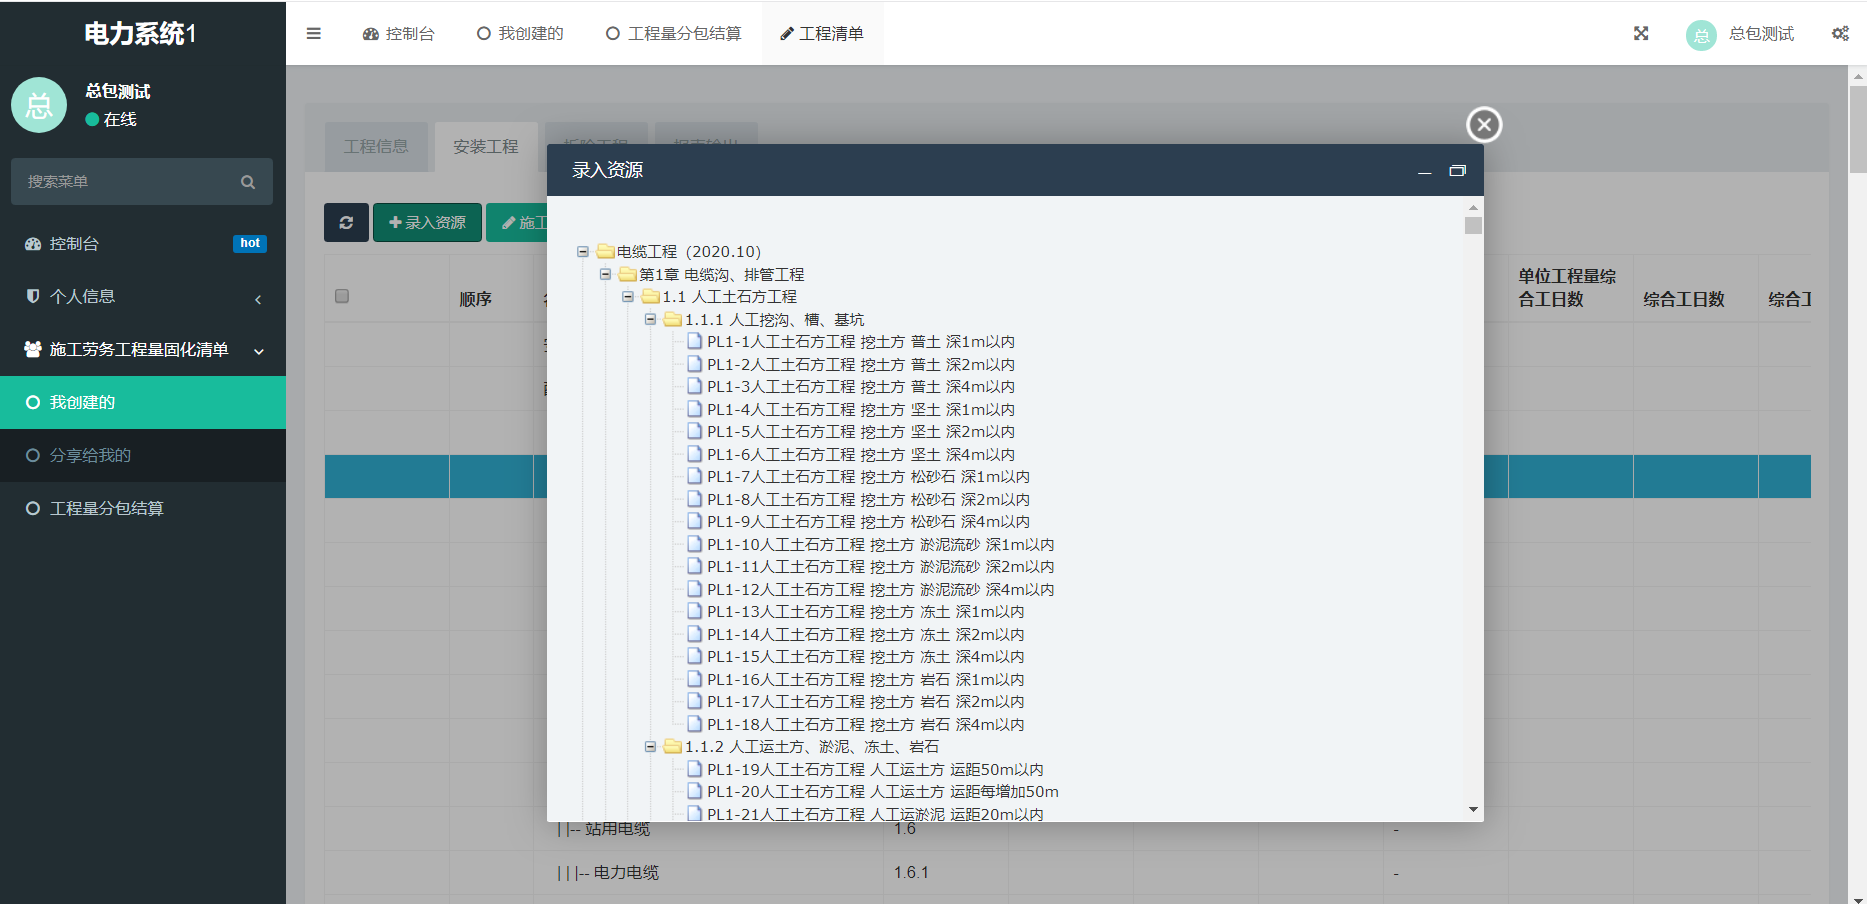Select PL1-18人工土石方工程 挖土方 岩石 深4m以内
Viewport: 1867px width, 904px height.
coord(866,724)
